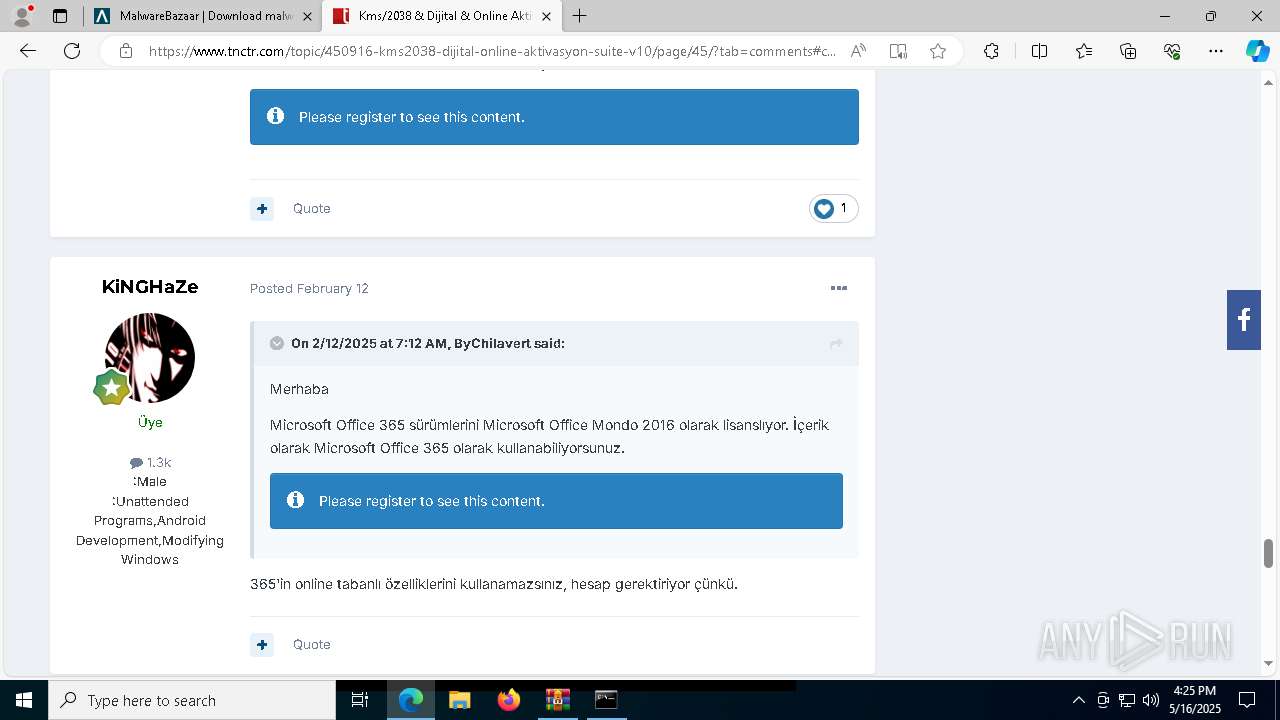Click plus multiquote button in upper post
This screenshot has height=720, width=1280.
[262, 209]
